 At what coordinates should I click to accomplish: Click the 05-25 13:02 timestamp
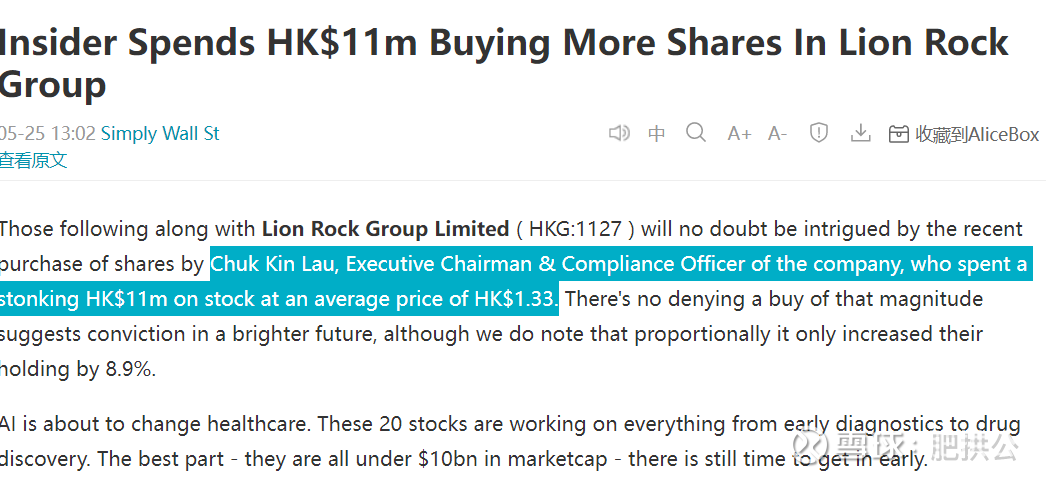pyautogui.click(x=48, y=133)
